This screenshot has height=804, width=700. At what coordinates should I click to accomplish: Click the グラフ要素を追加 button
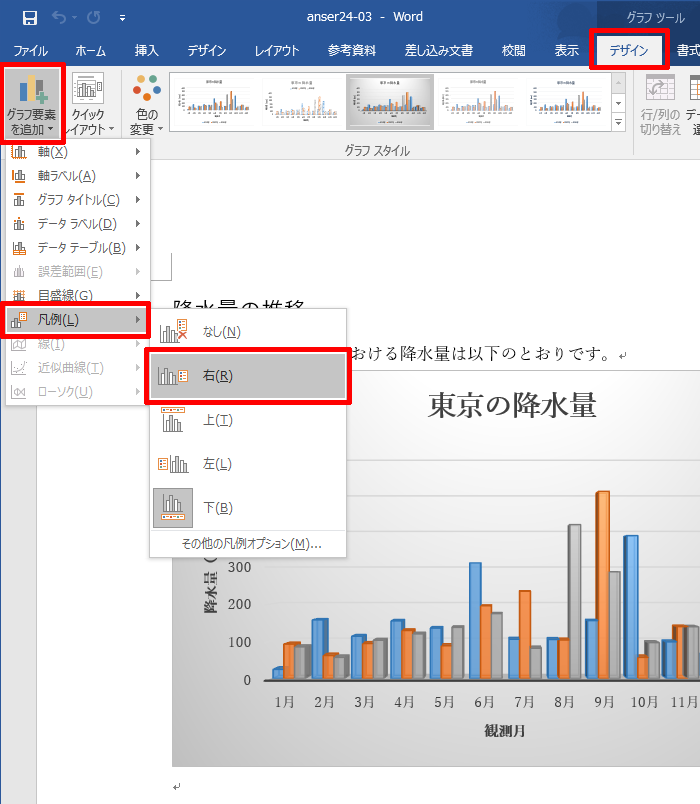[32, 104]
